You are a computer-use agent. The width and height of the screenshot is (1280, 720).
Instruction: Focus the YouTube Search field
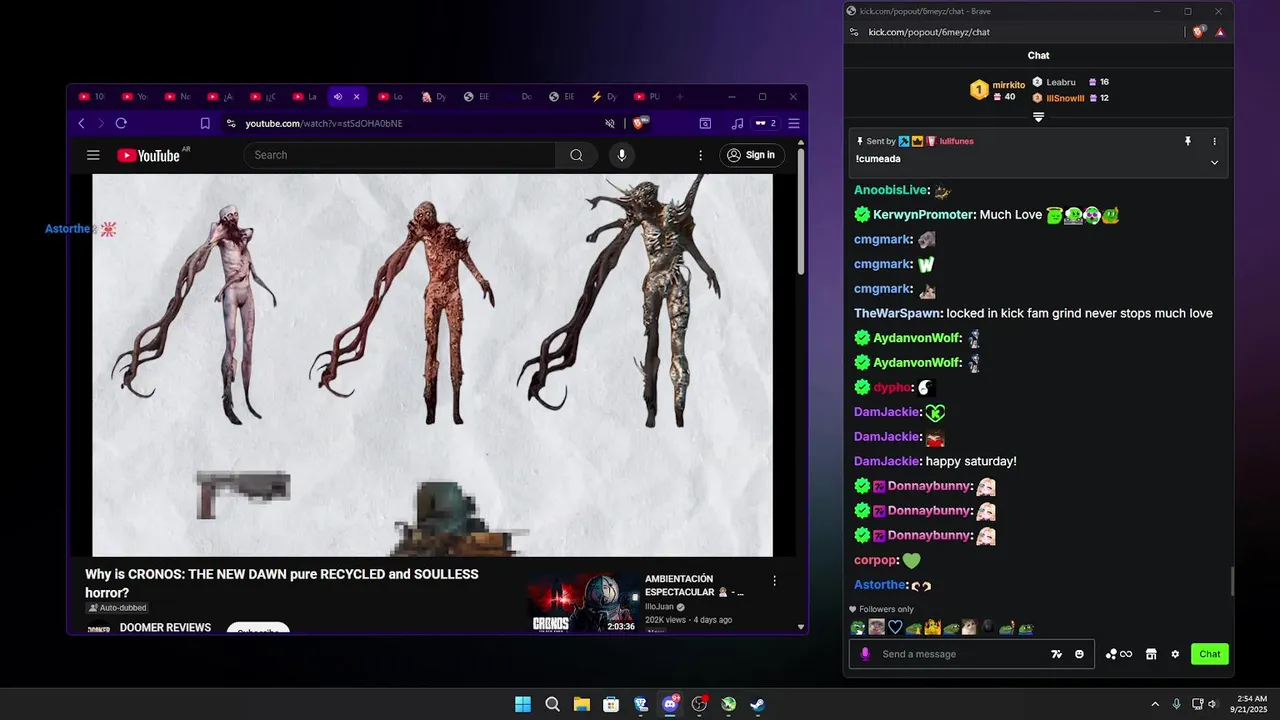tap(400, 155)
